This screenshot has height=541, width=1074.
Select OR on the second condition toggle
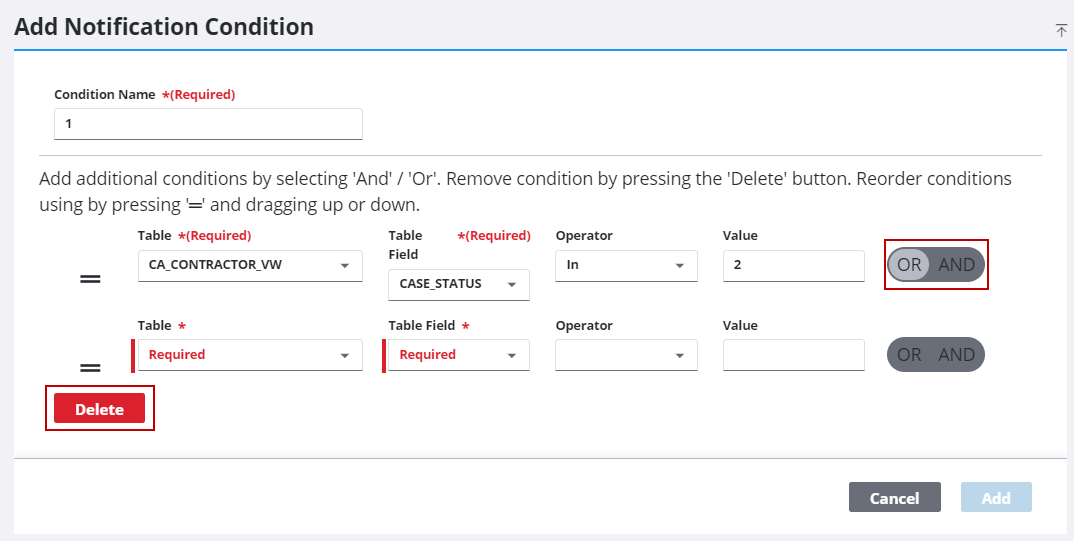coord(909,355)
